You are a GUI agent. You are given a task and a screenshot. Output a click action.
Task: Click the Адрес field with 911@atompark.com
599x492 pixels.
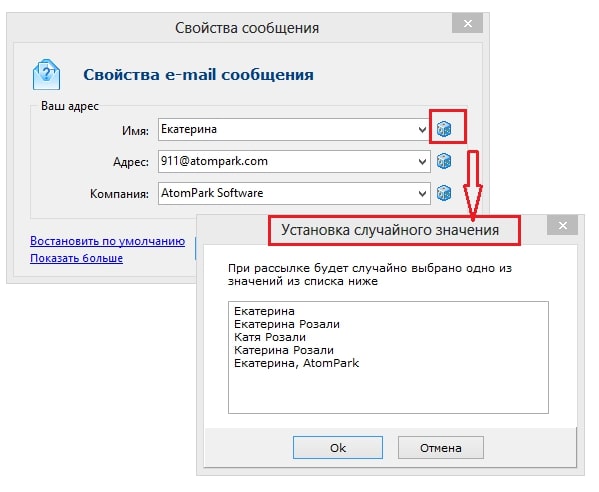pos(294,161)
